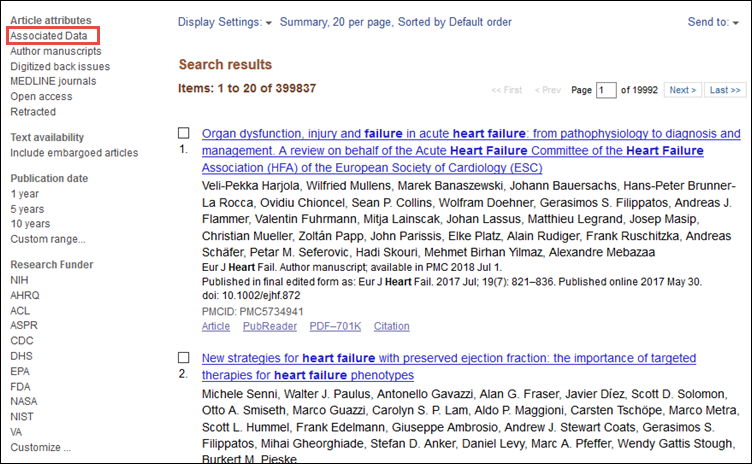Click the Page number input field
Image resolution: width=752 pixels, height=464 pixels.
pos(606,90)
